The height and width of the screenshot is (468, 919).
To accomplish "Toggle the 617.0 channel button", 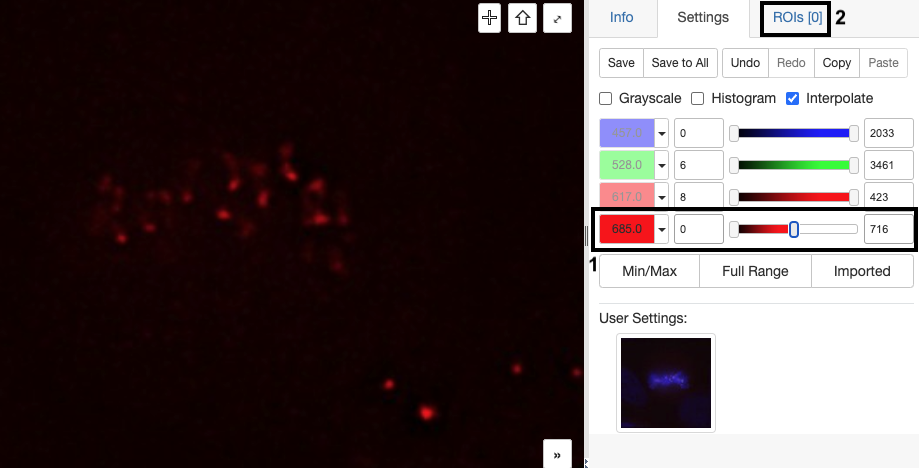I will 627,197.
